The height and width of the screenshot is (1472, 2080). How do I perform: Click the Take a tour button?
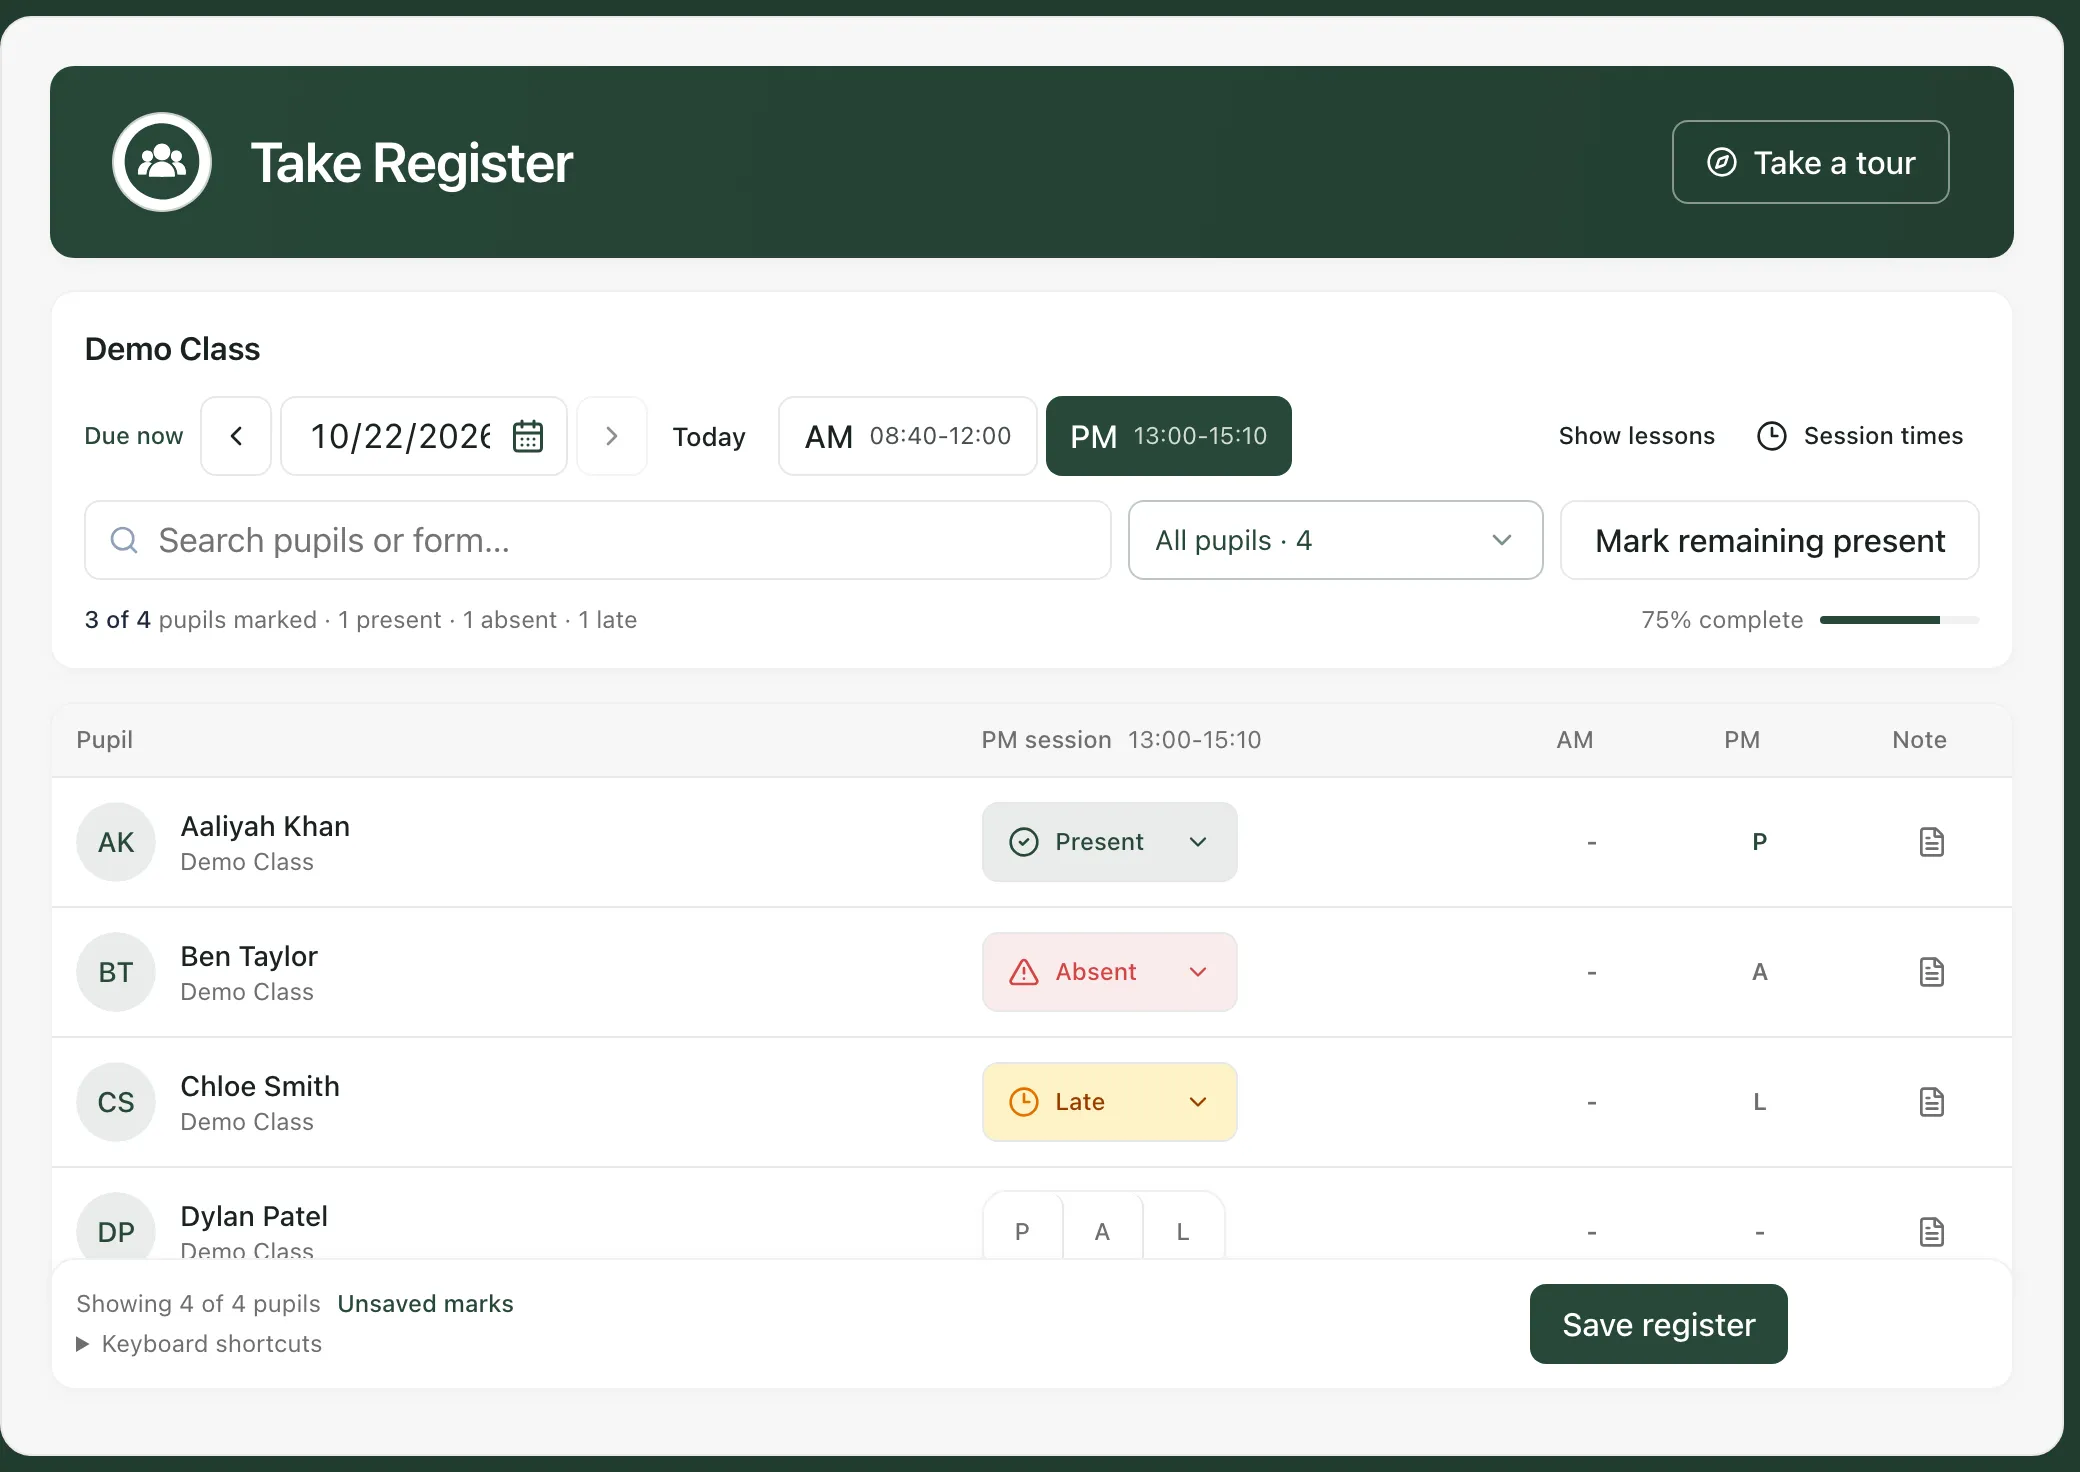[1810, 162]
